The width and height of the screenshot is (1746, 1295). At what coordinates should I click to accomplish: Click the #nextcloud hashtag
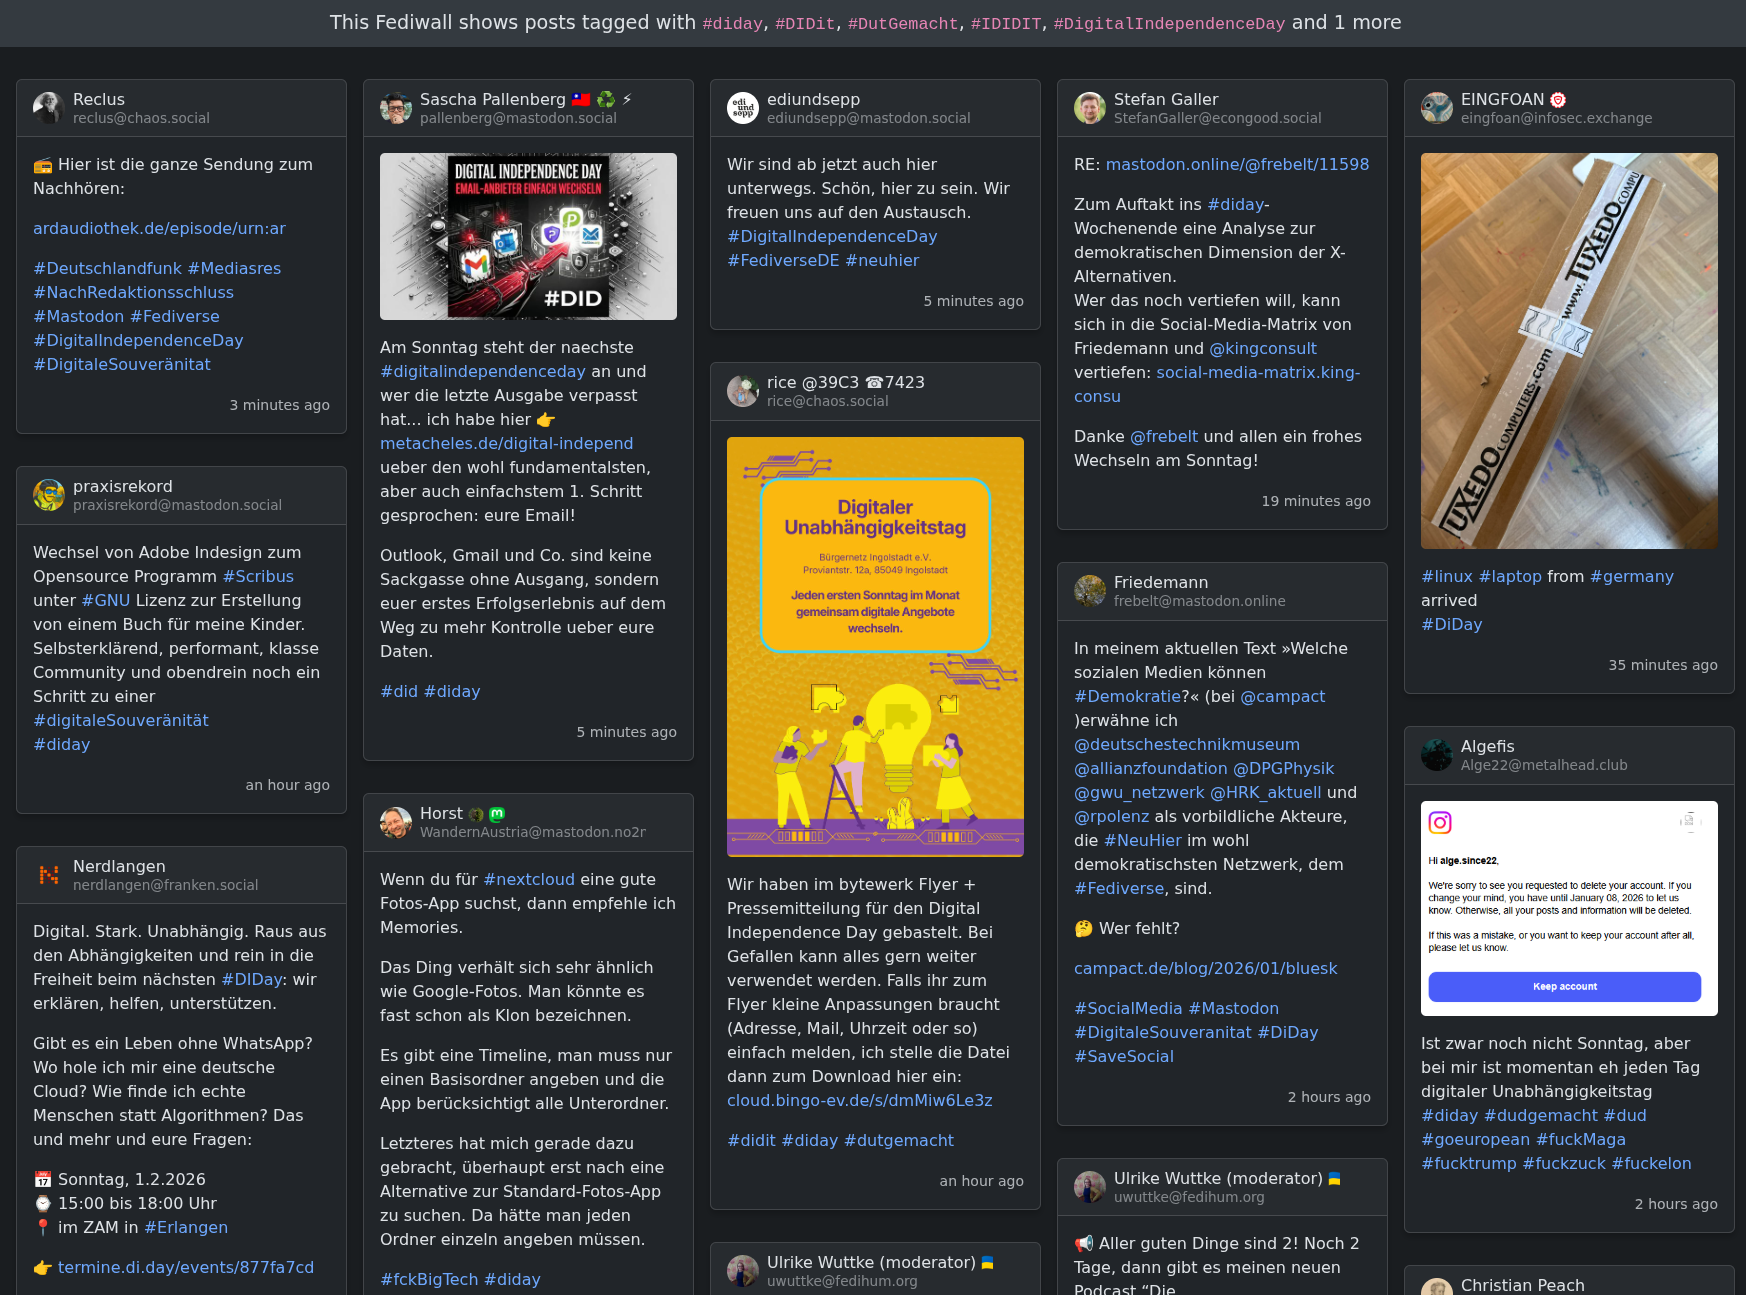(x=528, y=879)
